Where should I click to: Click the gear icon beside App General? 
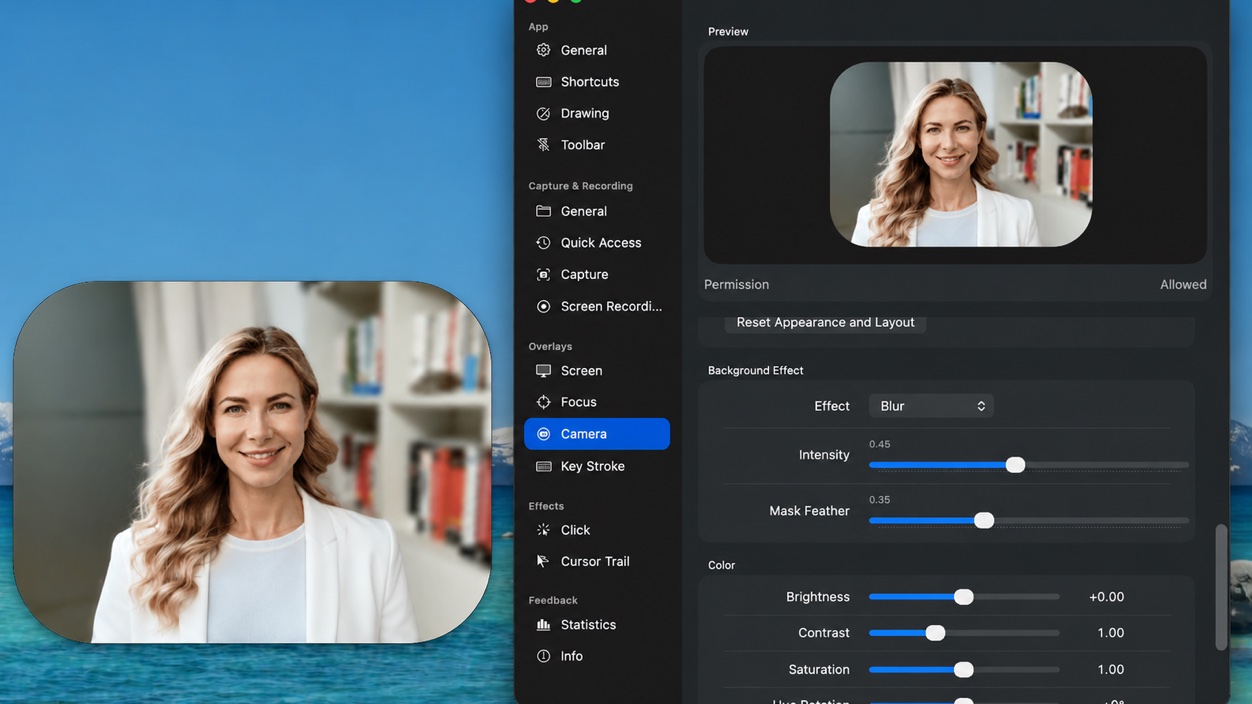(543, 50)
